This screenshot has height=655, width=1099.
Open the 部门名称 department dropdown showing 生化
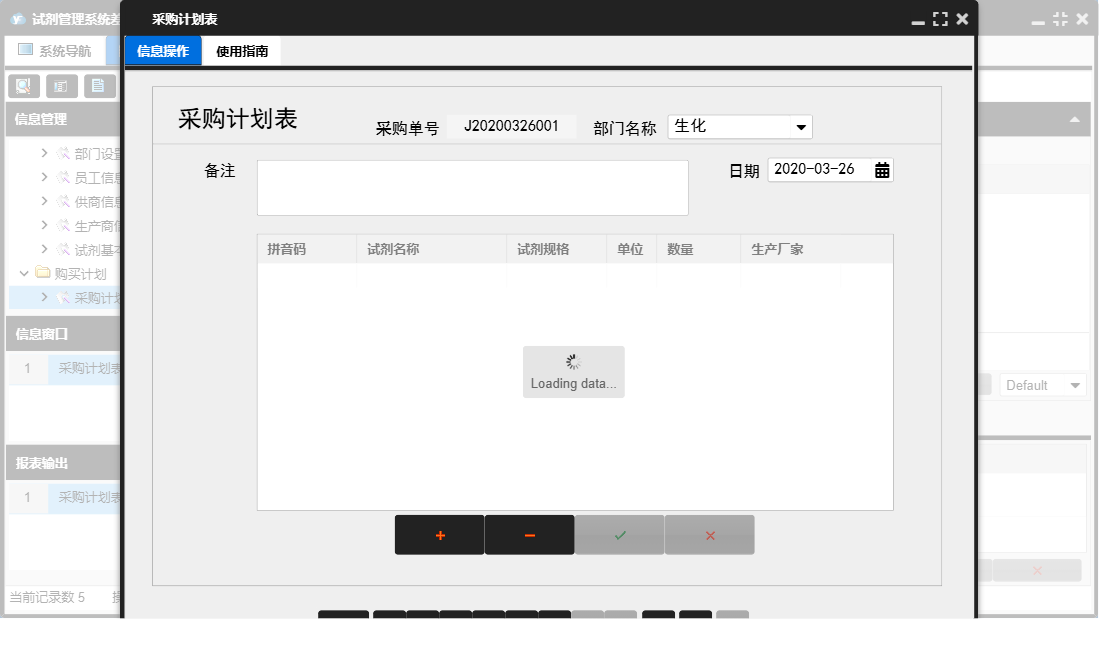(x=801, y=127)
